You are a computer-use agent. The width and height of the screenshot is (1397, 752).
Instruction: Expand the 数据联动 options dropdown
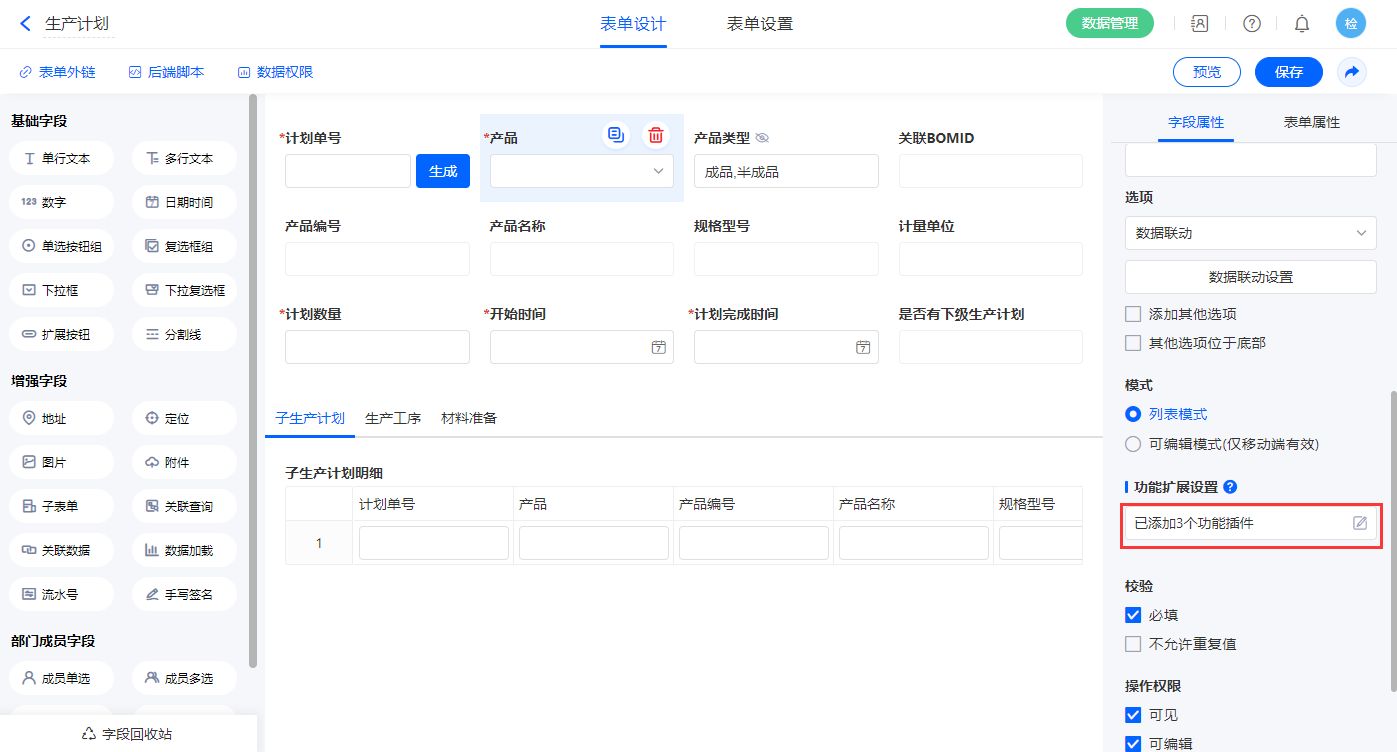pyautogui.click(x=1250, y=233)
